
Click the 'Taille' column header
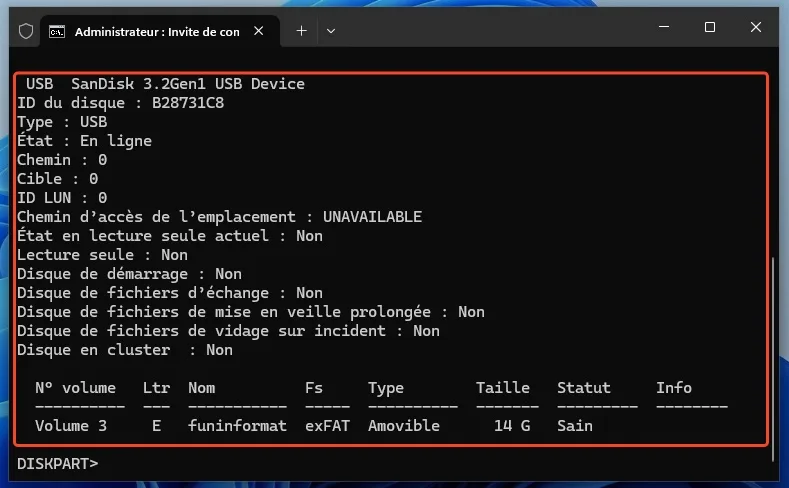point(503,388)
